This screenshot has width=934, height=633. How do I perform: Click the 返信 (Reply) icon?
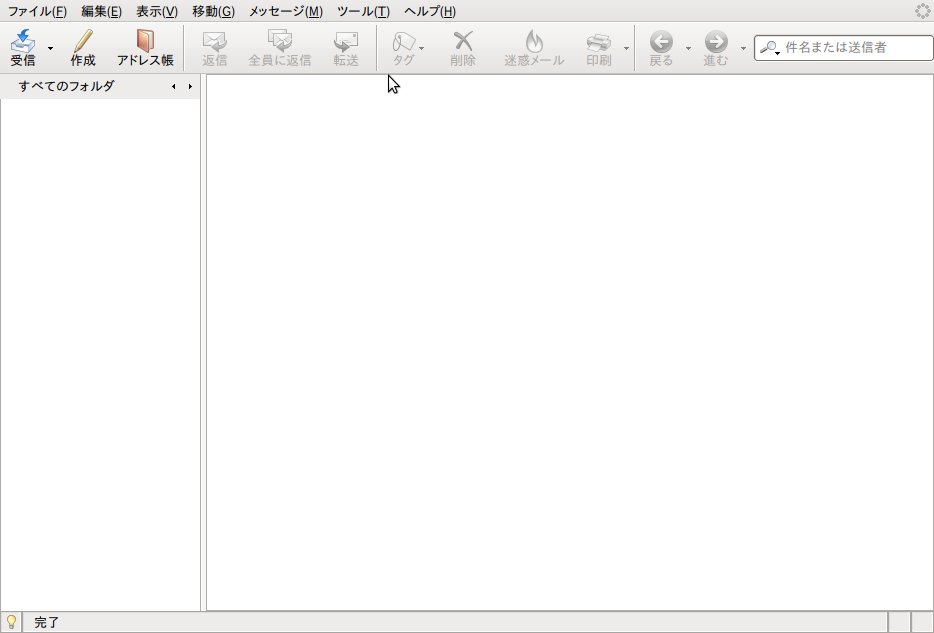[214, 40]
